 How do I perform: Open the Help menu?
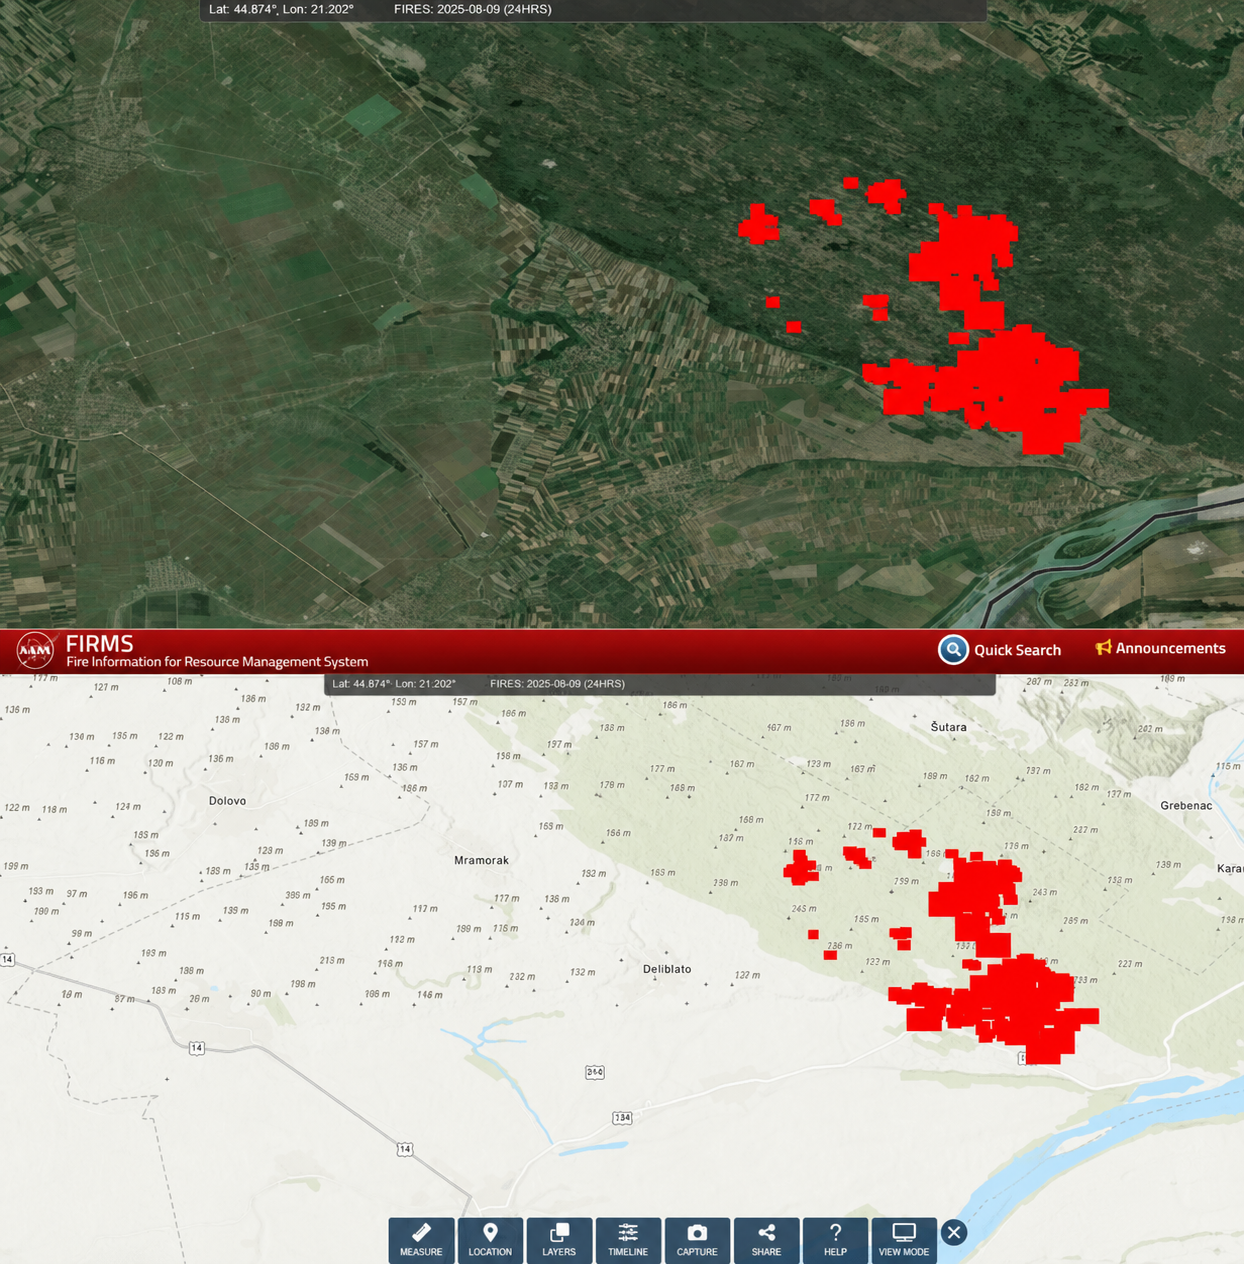835,1240
